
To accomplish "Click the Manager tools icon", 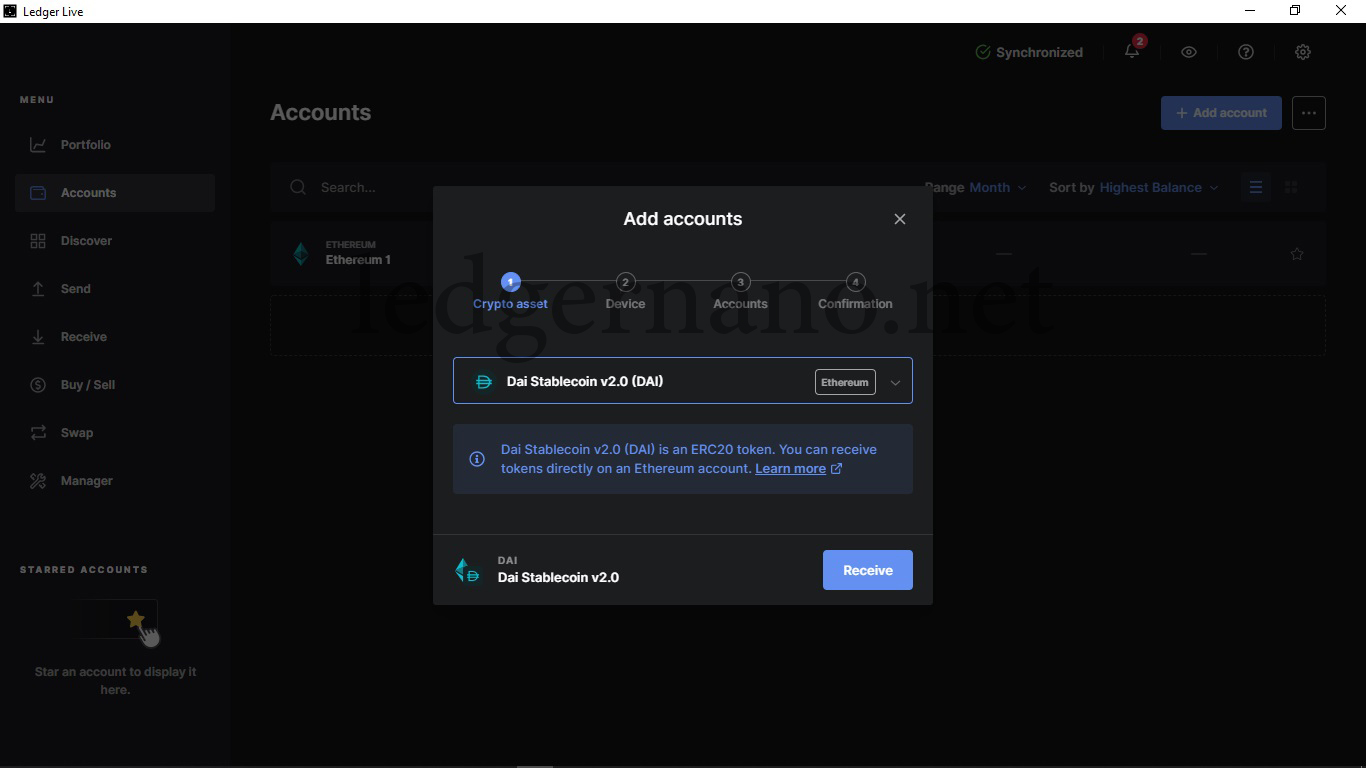I will click(x=38, y=481).
